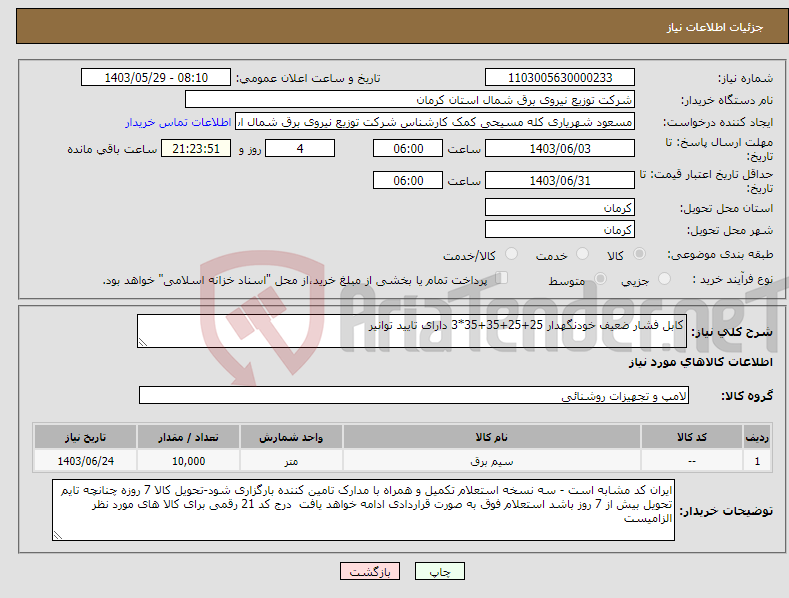Viewport: 789px width, 598px height.
Task: Click the price validity time 06:00 field
Action: click(x=408, y=180)
